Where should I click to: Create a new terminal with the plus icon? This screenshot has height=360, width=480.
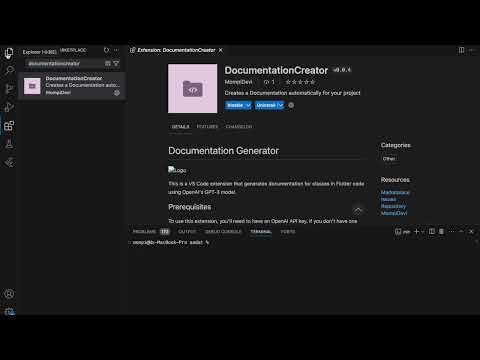pyautogui.click(x=416, y=231)
